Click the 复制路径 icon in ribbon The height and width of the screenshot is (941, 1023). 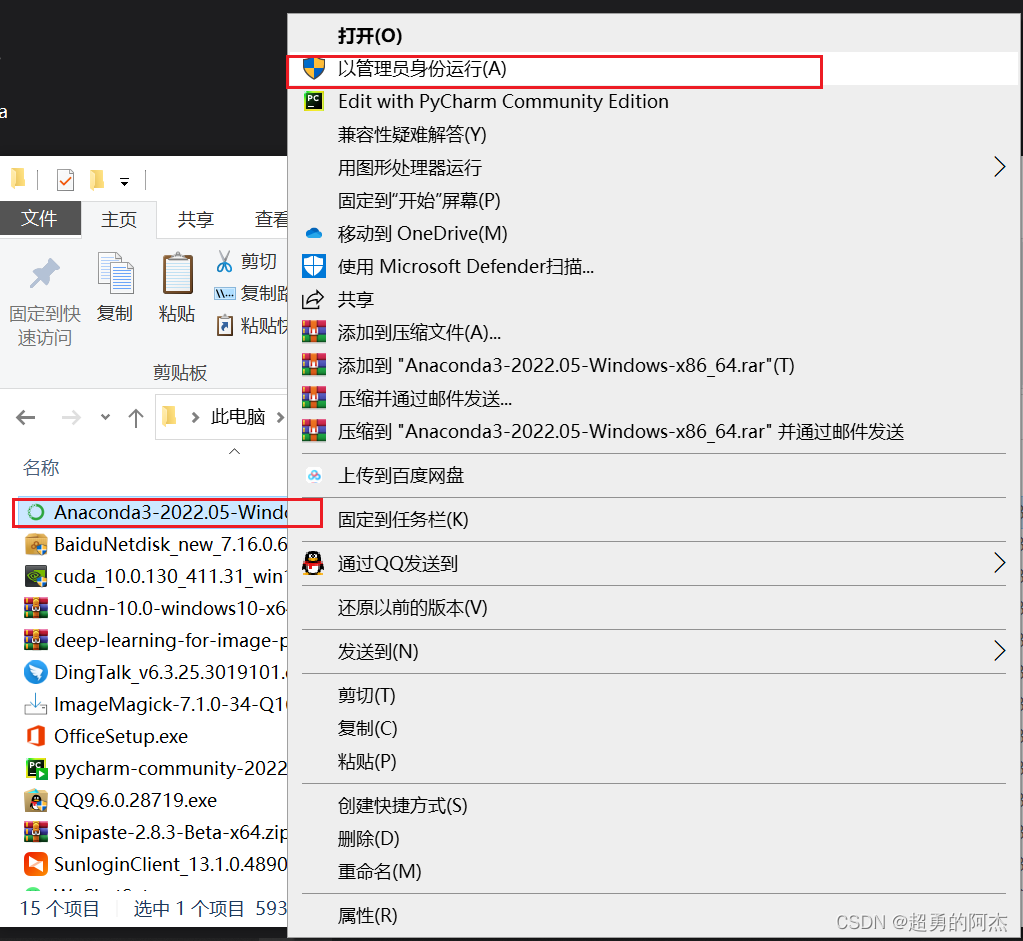224,294
